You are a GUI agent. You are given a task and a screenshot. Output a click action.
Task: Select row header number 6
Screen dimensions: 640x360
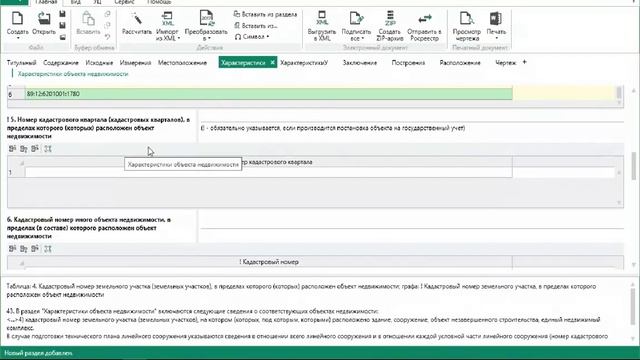(16, 94)
